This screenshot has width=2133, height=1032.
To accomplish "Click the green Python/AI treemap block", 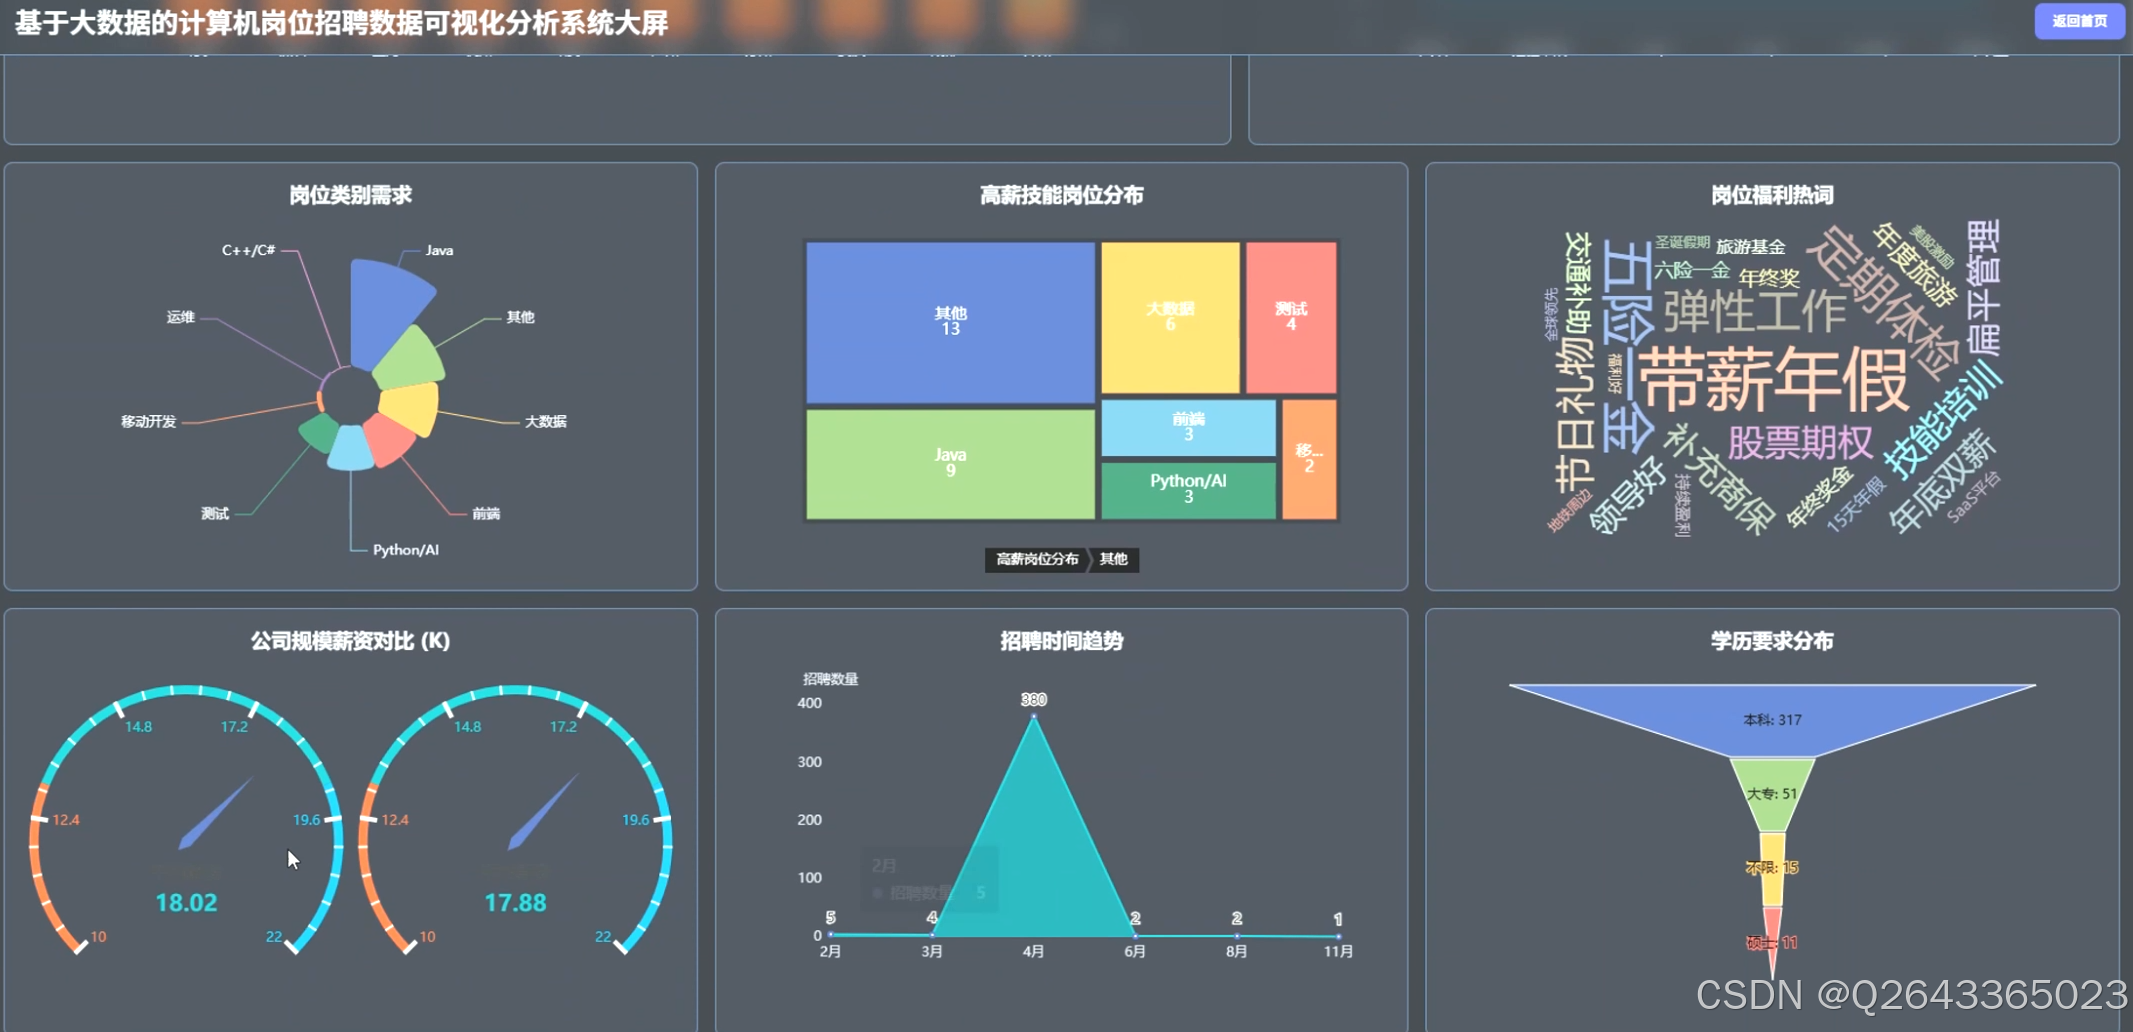I will 1188,490.
